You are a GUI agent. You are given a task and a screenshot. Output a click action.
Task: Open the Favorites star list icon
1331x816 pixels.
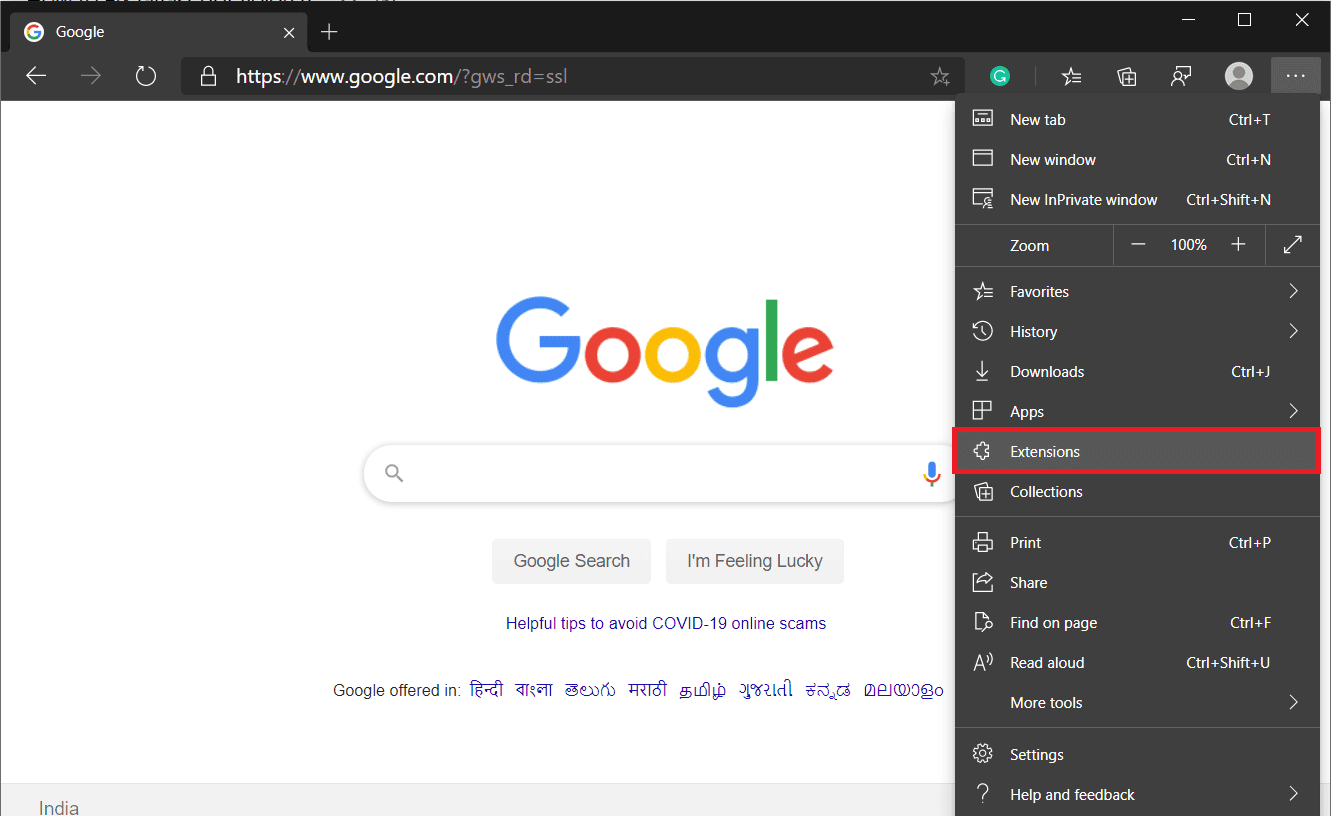(1071, 76)
